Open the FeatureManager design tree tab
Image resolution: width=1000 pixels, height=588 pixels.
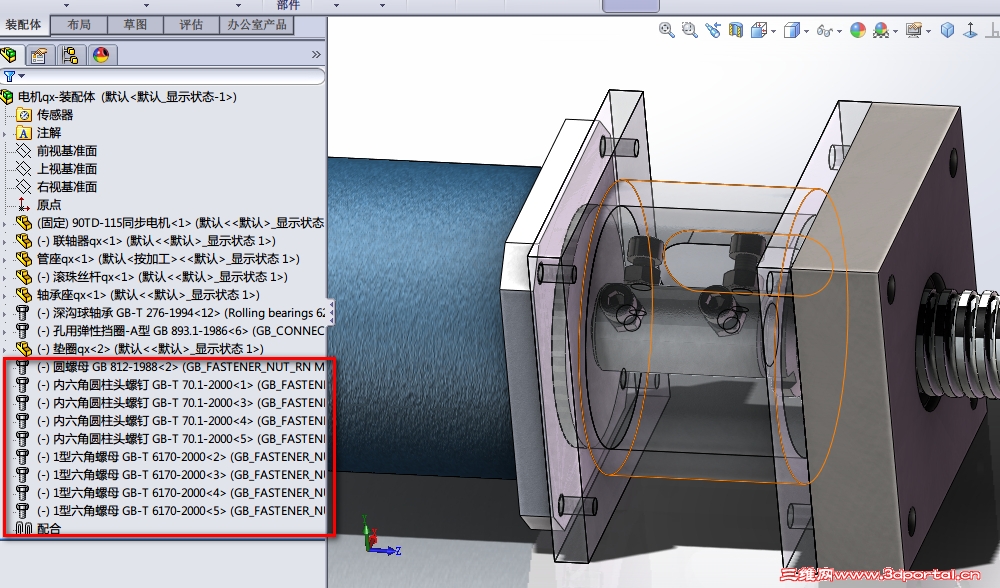point(10,55)
